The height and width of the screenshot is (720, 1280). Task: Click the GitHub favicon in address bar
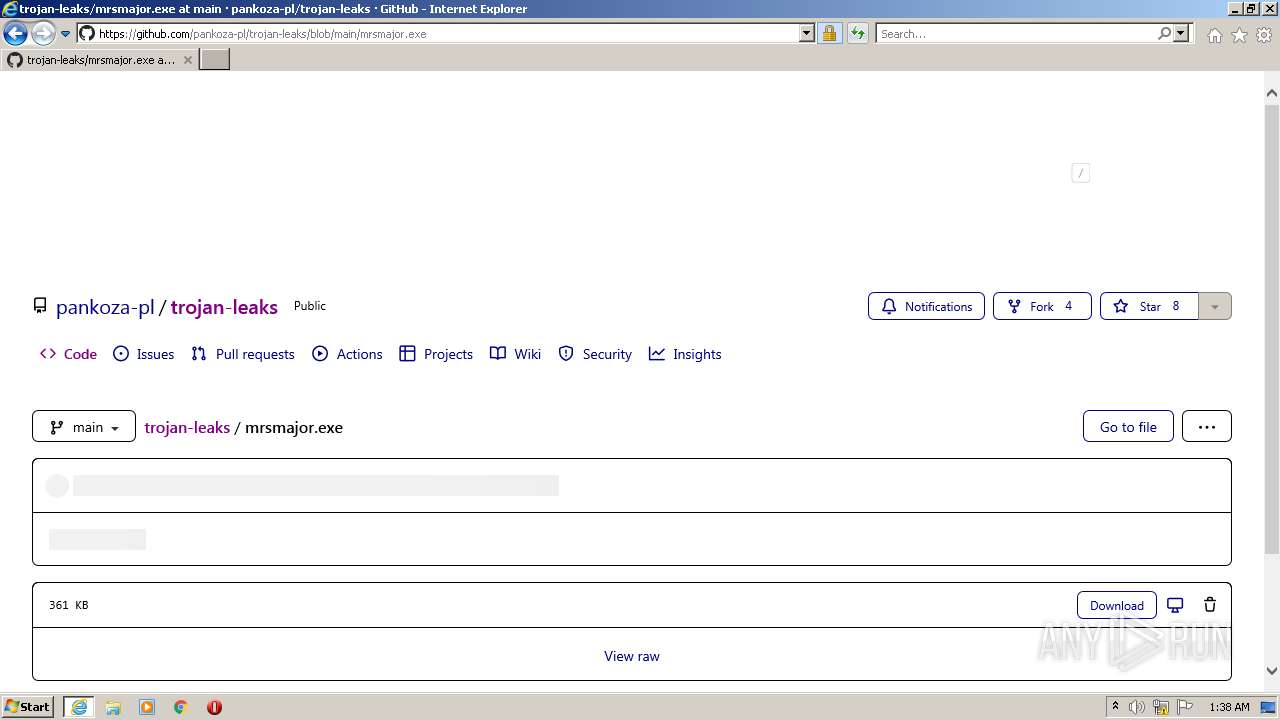point(86,33)
